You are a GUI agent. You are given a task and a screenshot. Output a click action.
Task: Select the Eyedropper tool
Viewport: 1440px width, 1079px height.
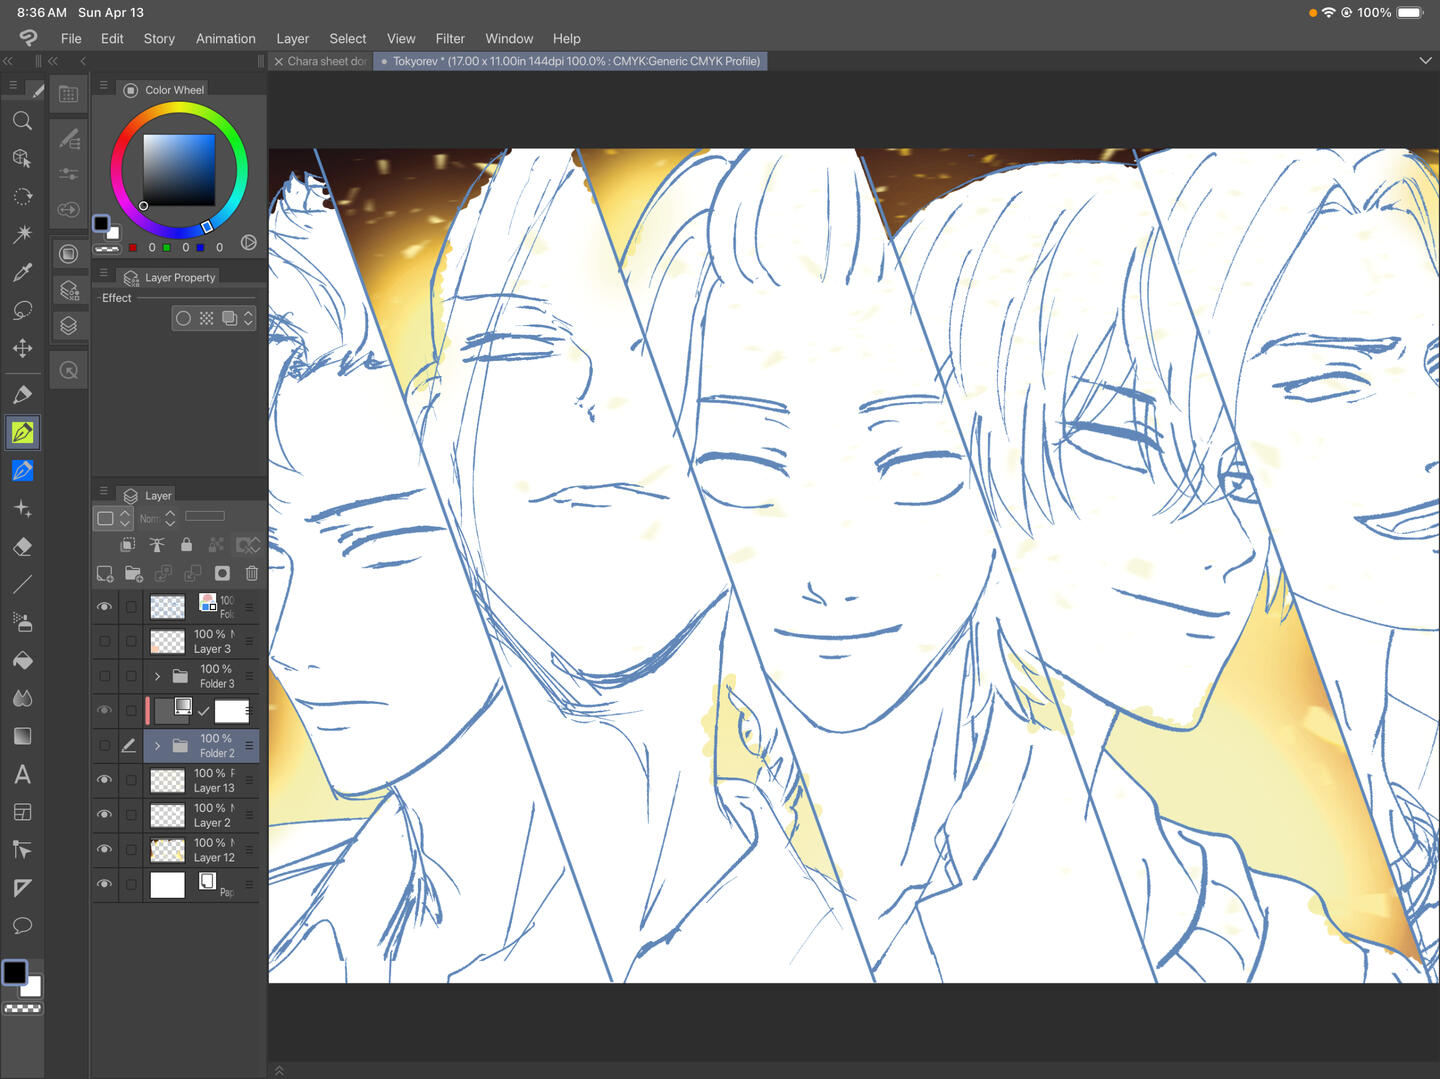pyautogui.click(x=22, y=272)
